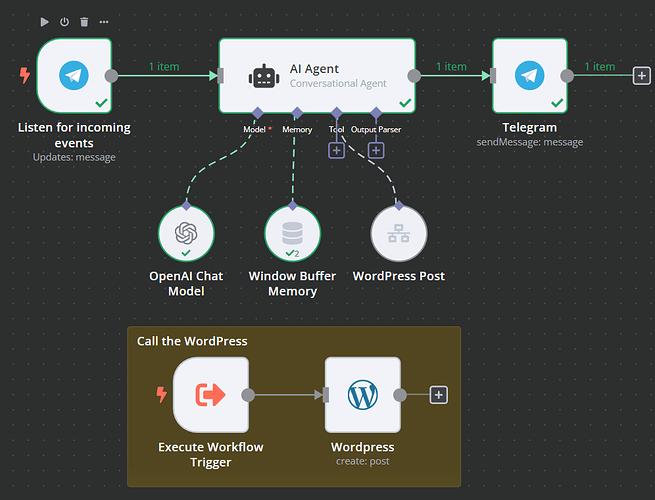Select the Call the WordPress sticky note title

[192, 341]
